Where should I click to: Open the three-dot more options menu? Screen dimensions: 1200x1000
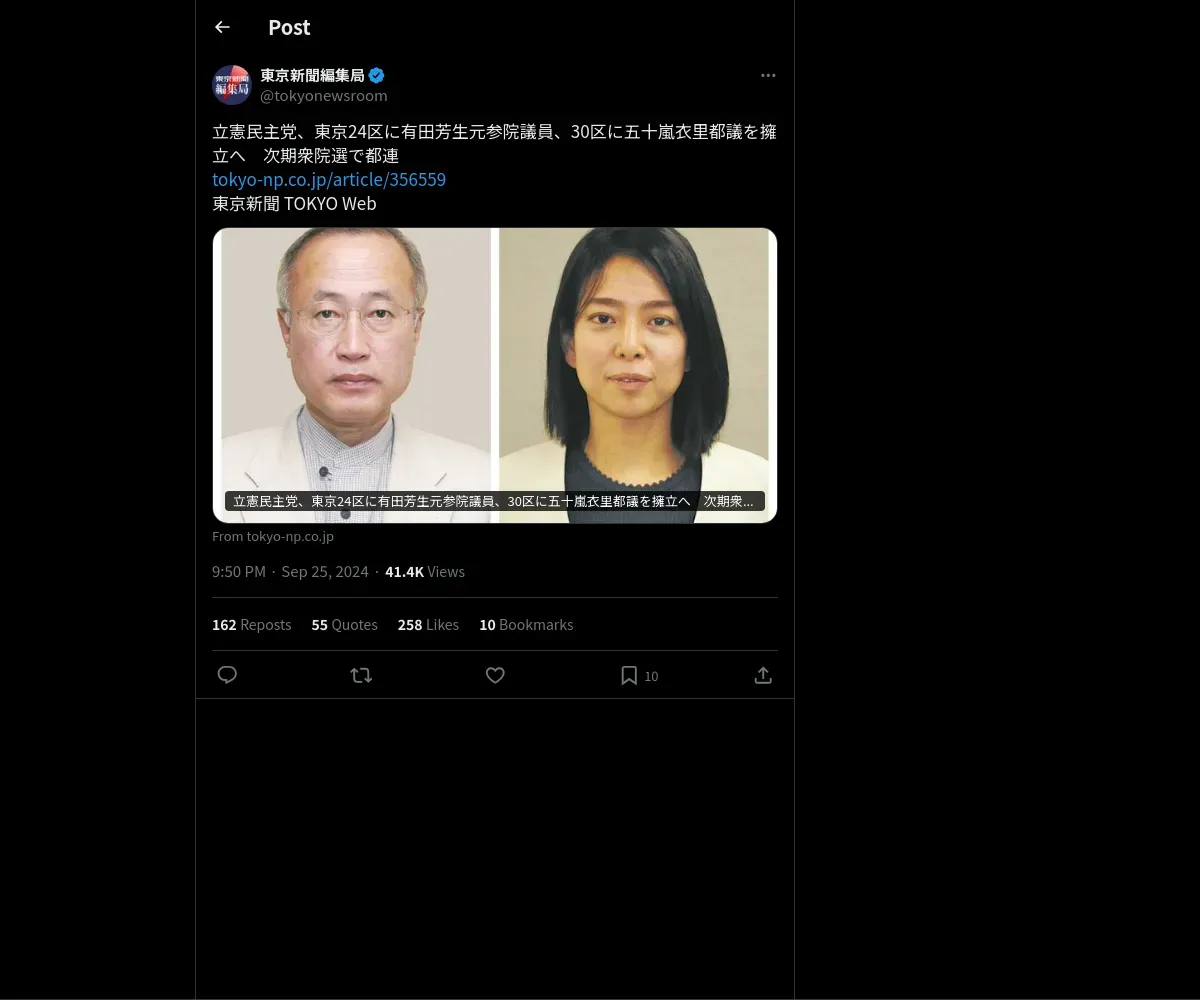pyautogui.click(x=768, y=75)
